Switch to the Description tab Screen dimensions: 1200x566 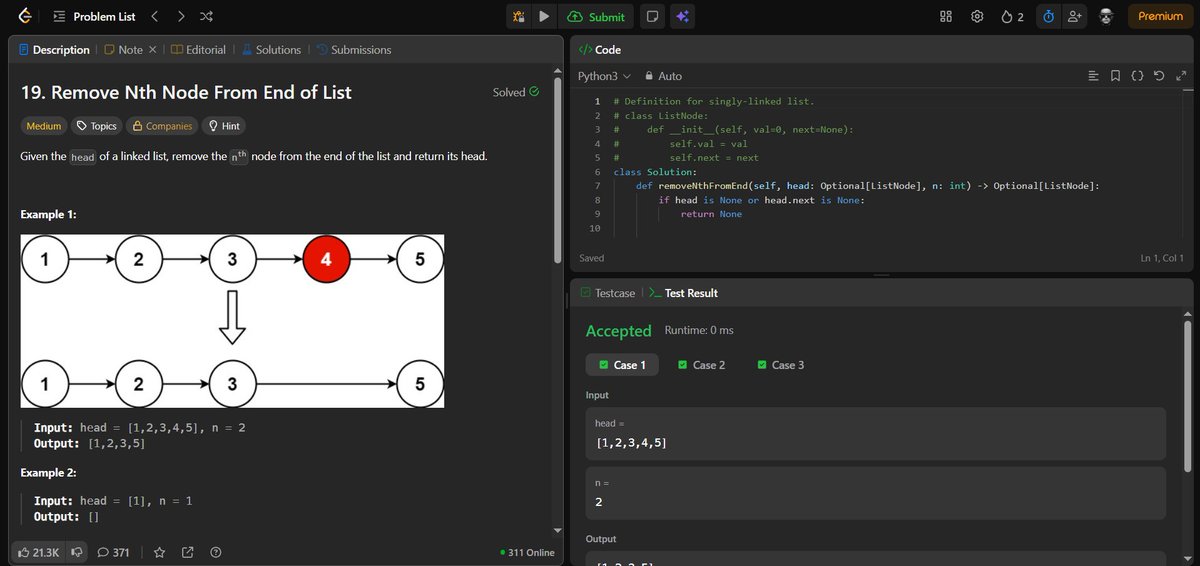coord(53,50)
